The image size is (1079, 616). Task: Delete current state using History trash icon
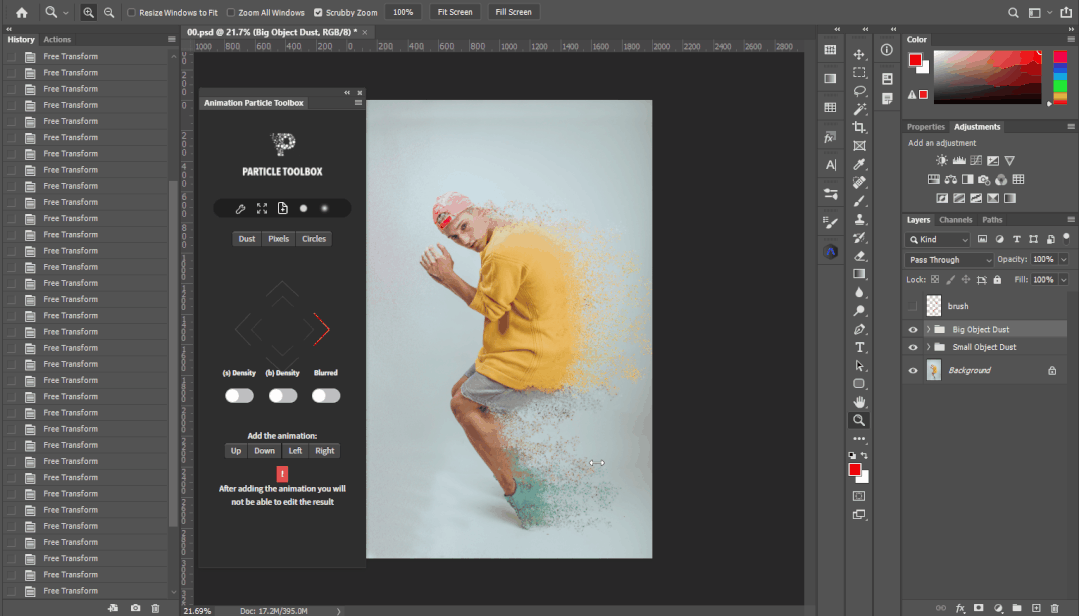click(x=155, y=608)
